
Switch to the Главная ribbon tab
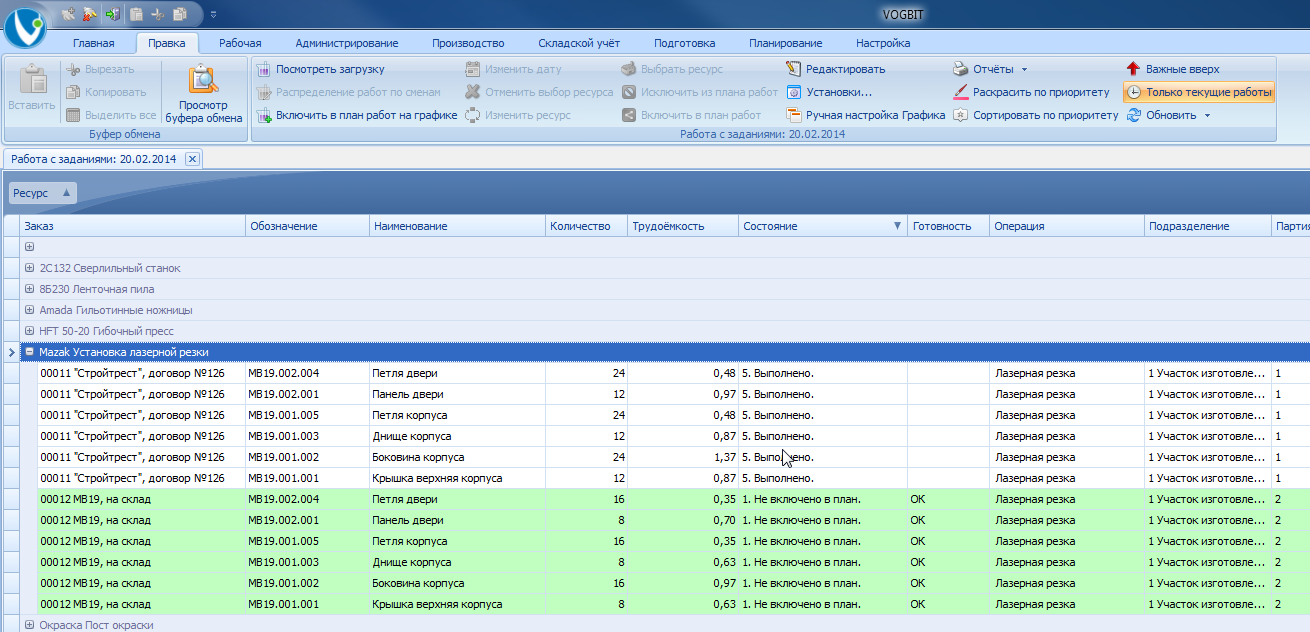point(94,43)
